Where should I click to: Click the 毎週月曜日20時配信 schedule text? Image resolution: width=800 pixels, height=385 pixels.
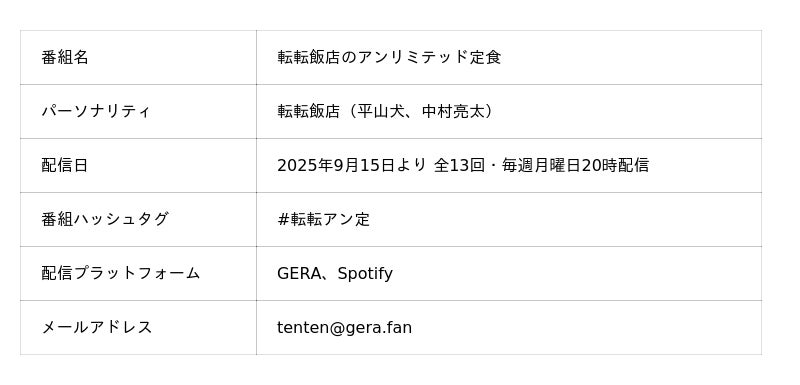pos(575,165)
